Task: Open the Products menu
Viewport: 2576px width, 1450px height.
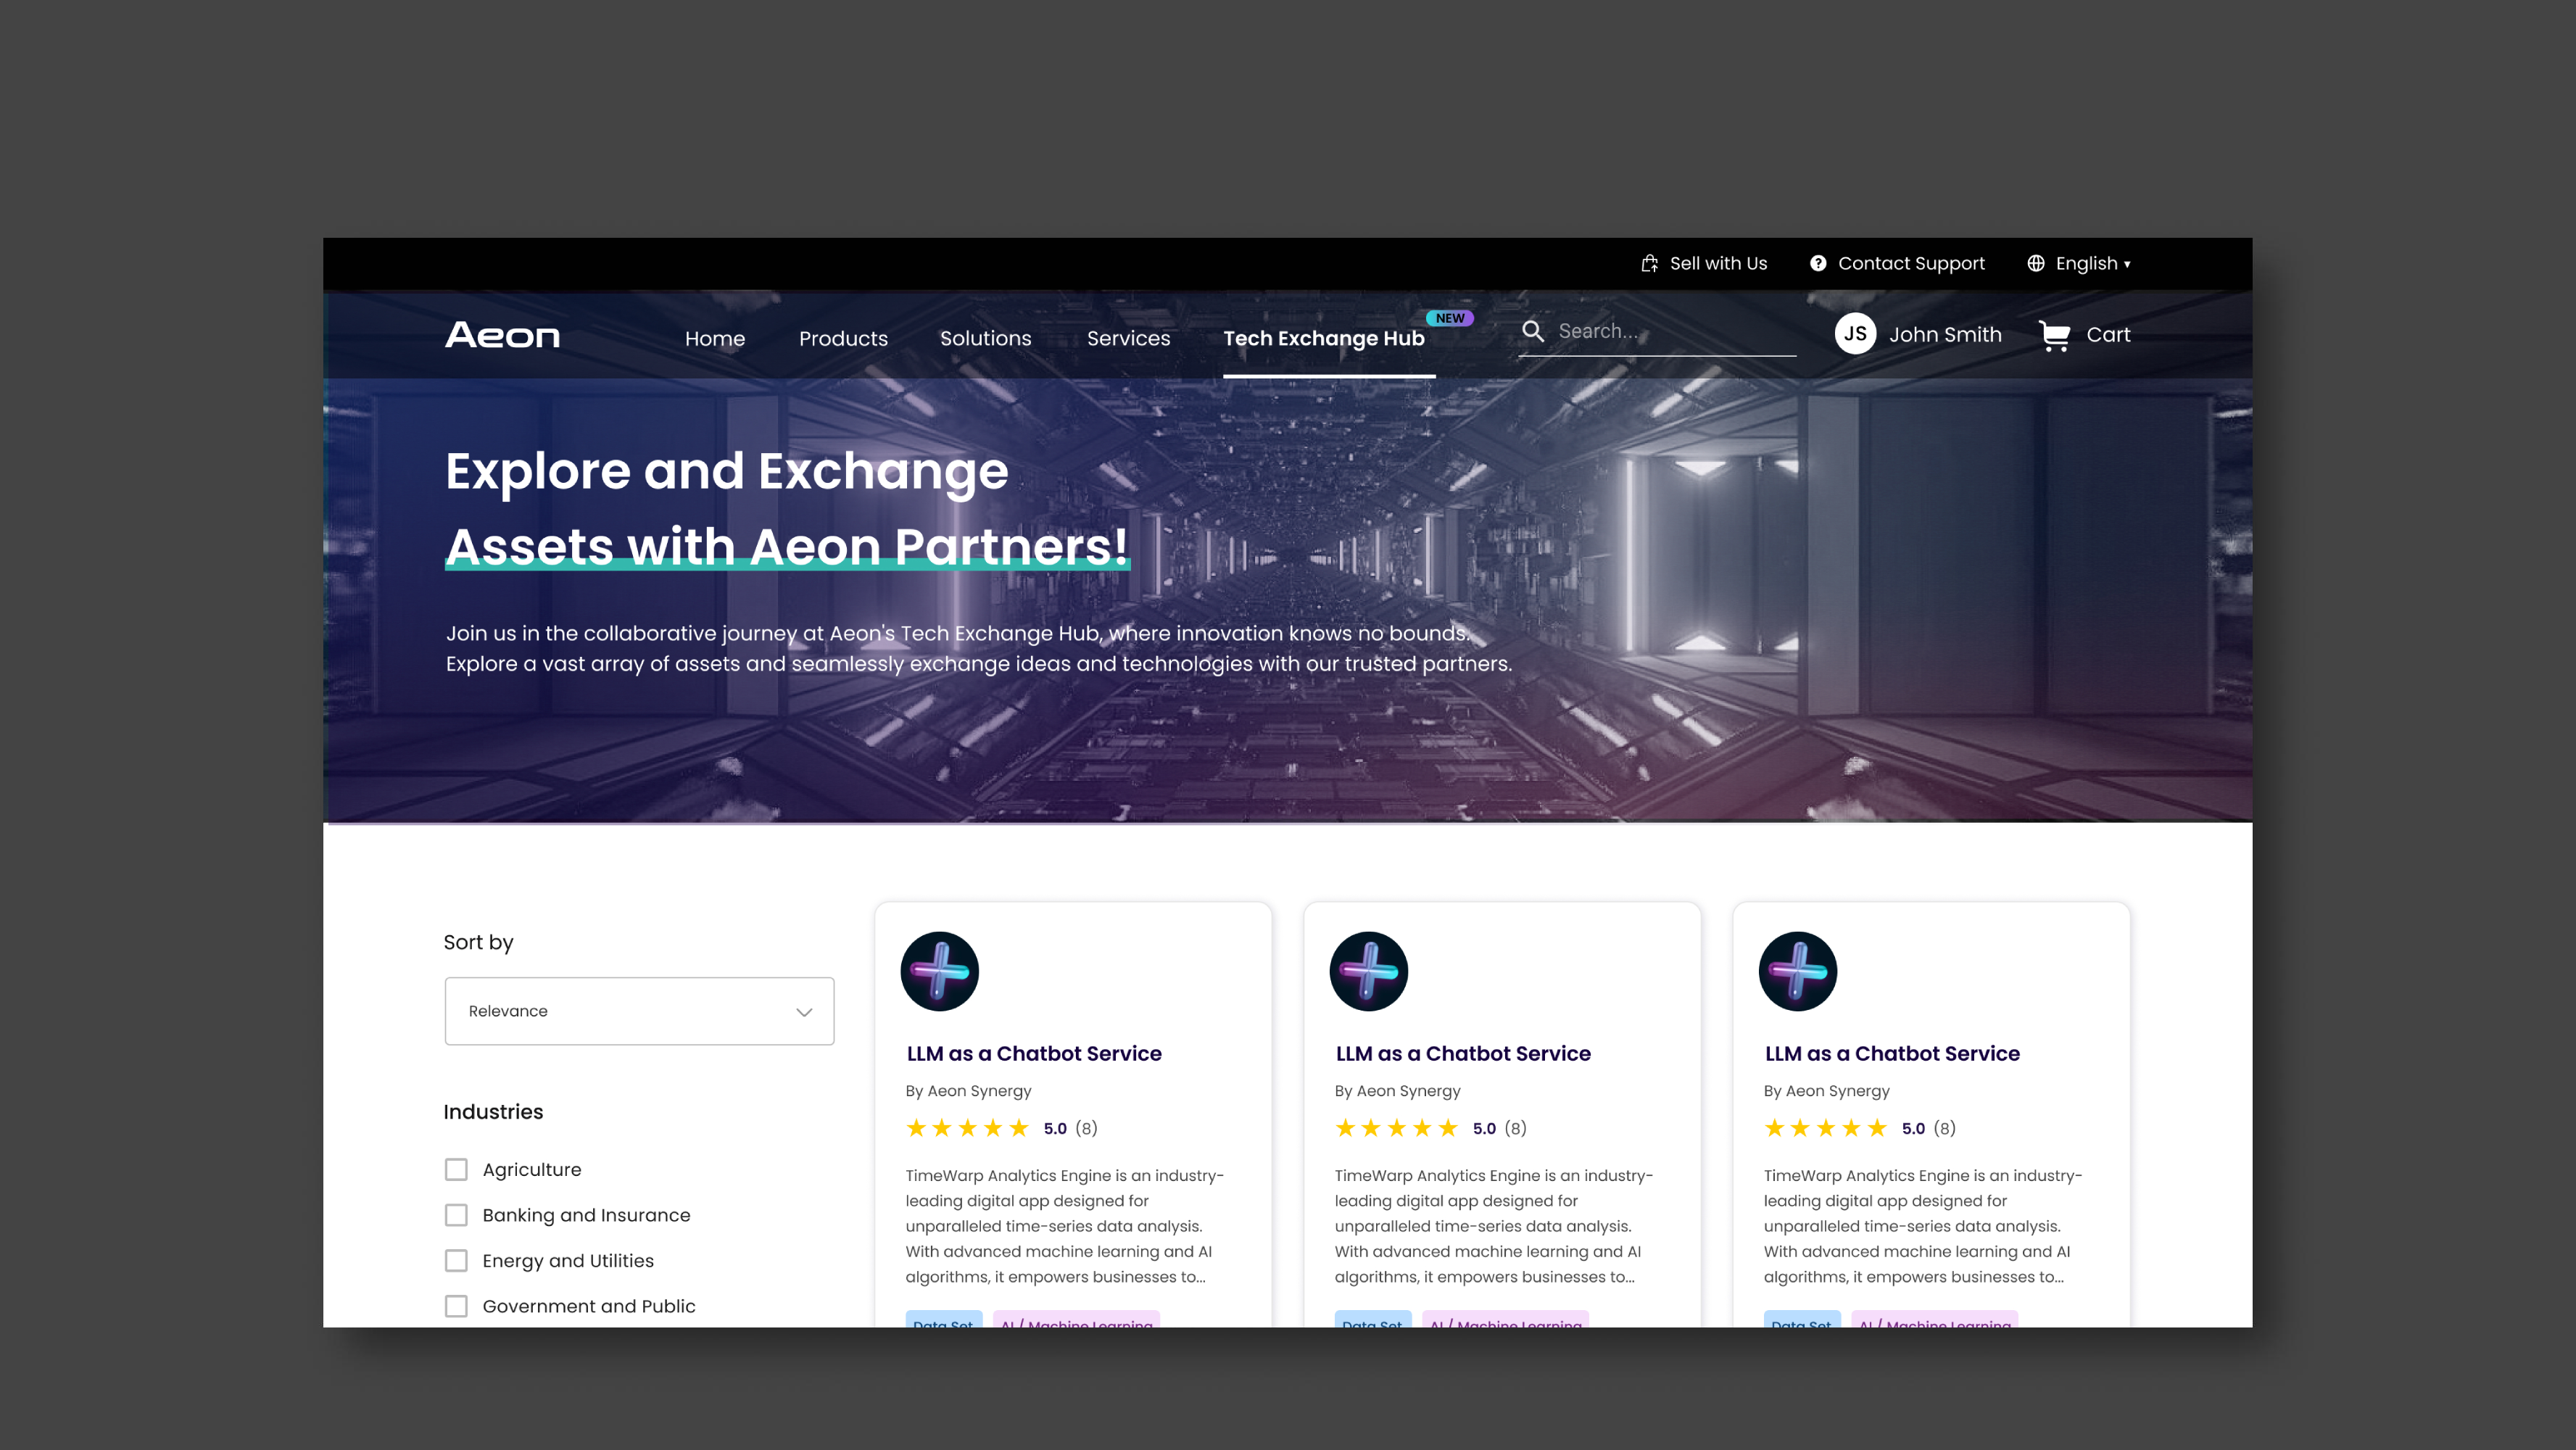Action: (843, 338)
